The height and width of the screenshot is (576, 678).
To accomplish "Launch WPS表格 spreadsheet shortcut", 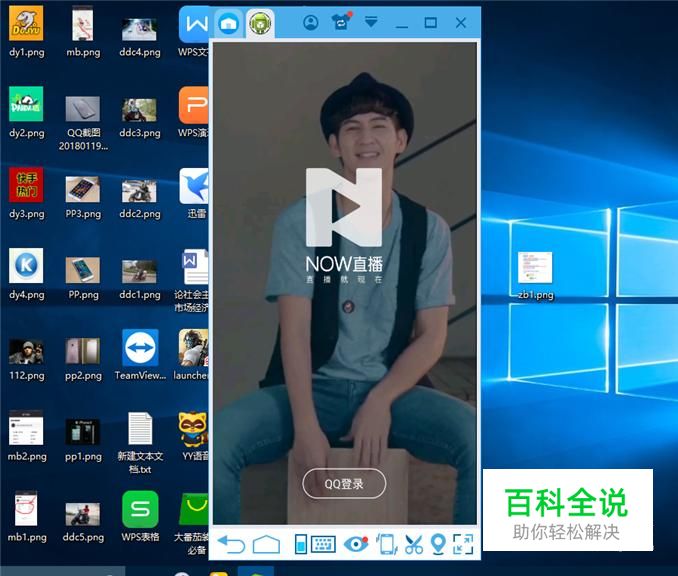I will tap(140, 517).
